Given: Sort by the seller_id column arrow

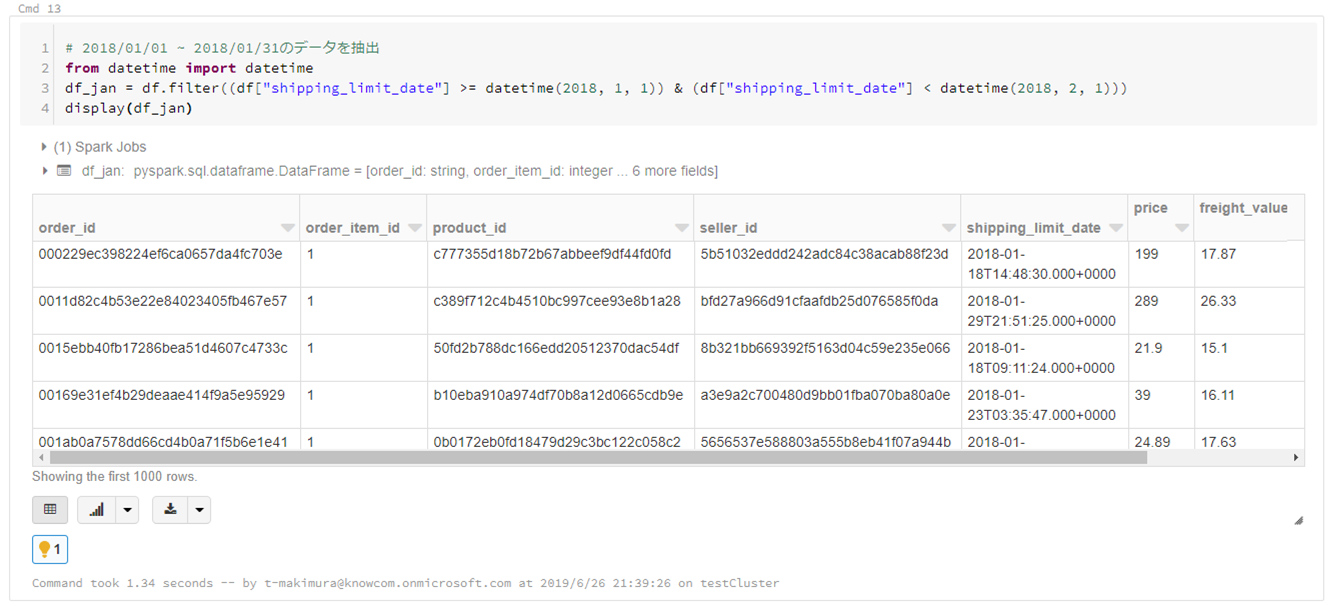Looking at the screenshot, I should [949, 228].
